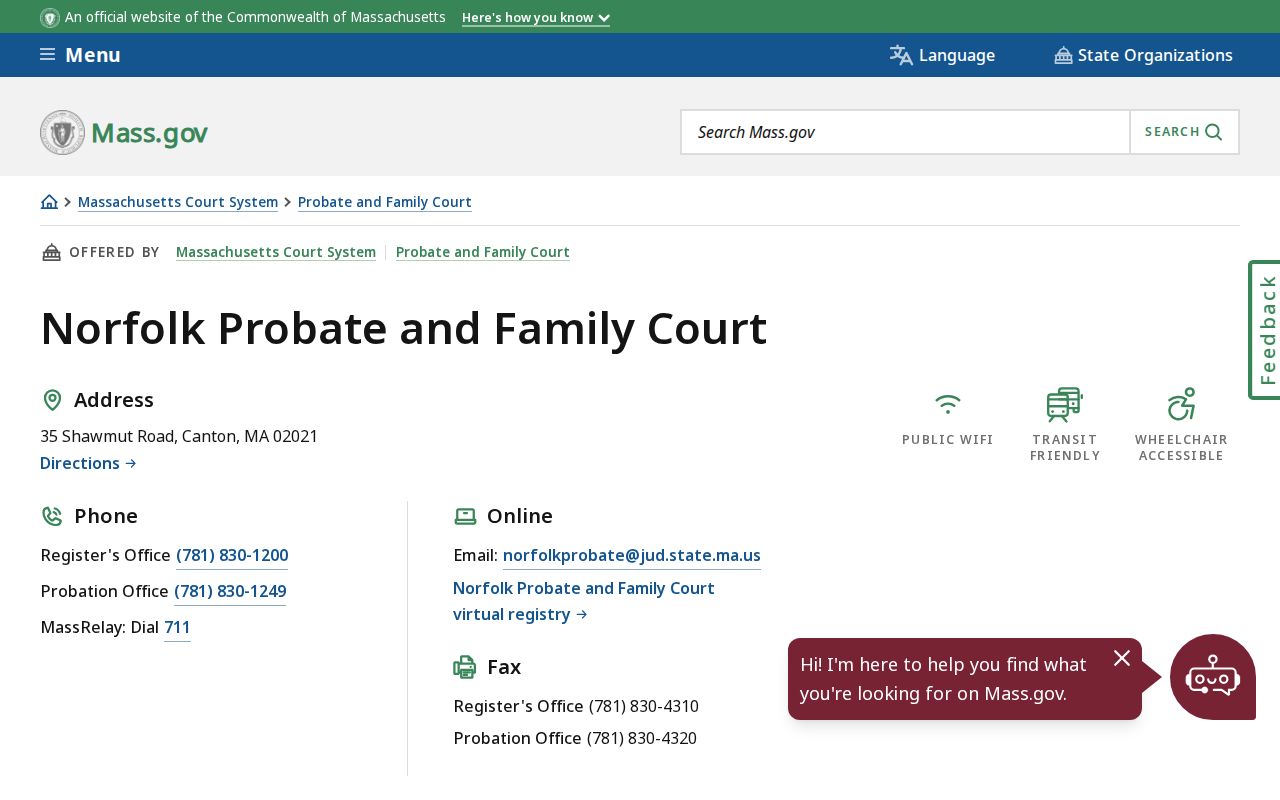Go to the home breadcrumb icon
This screenshot has width=1280, height=800.
(x=49, y=202)
